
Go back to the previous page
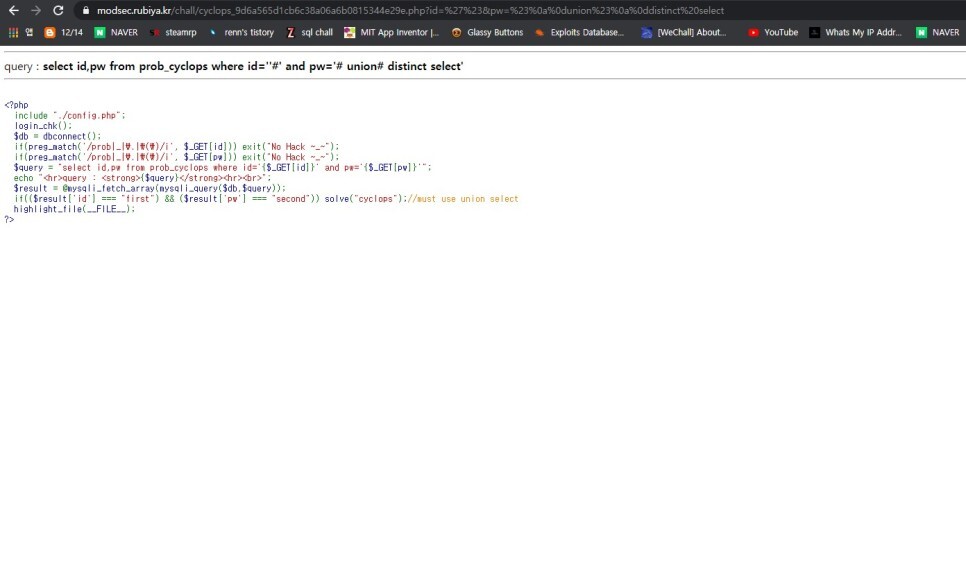click(14, 10)
